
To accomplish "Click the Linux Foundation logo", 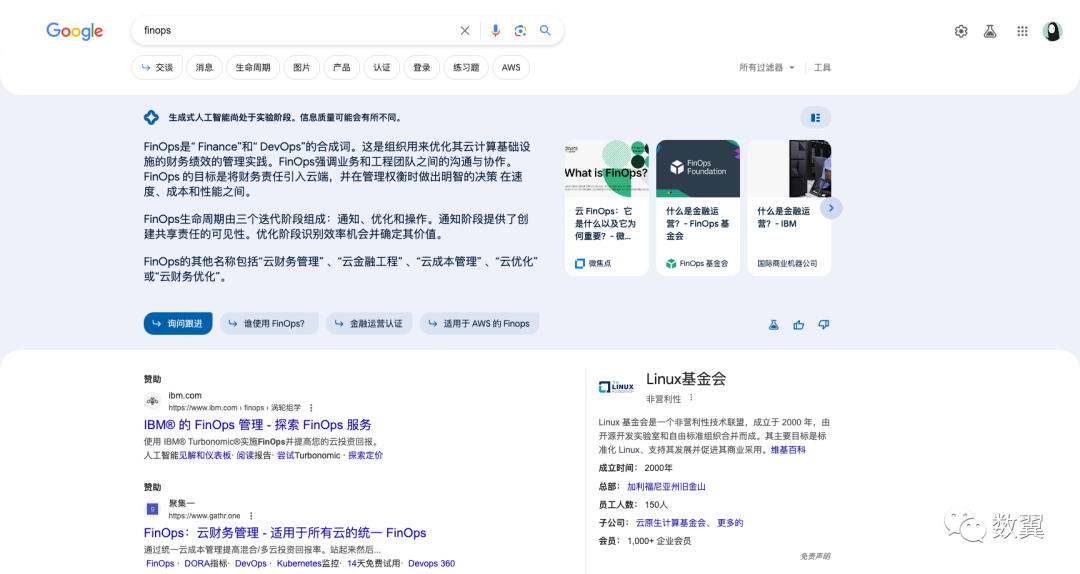I will click(616, 388).
